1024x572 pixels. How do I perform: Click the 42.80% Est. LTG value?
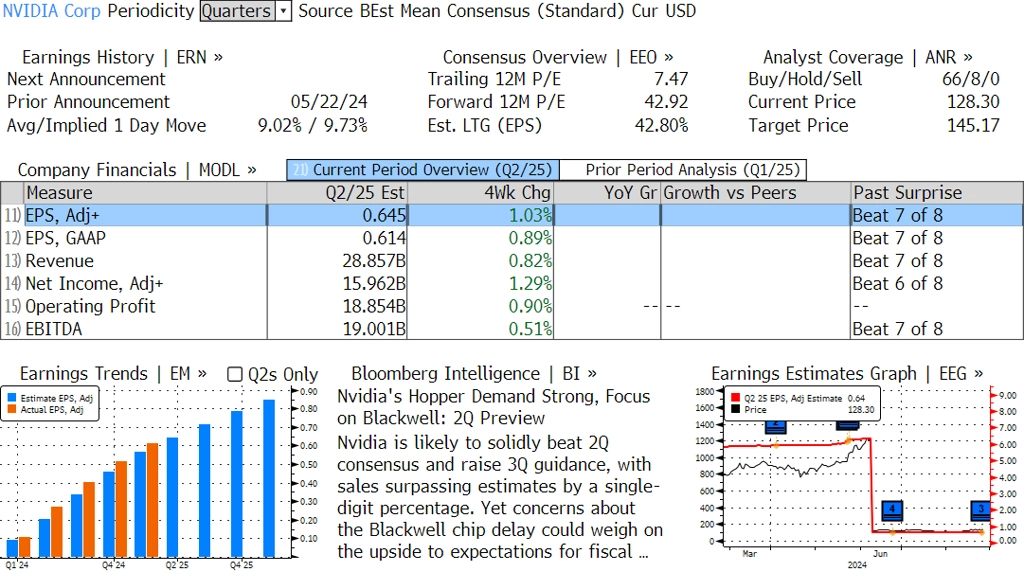pyautogui.click(x=662, y=125)
